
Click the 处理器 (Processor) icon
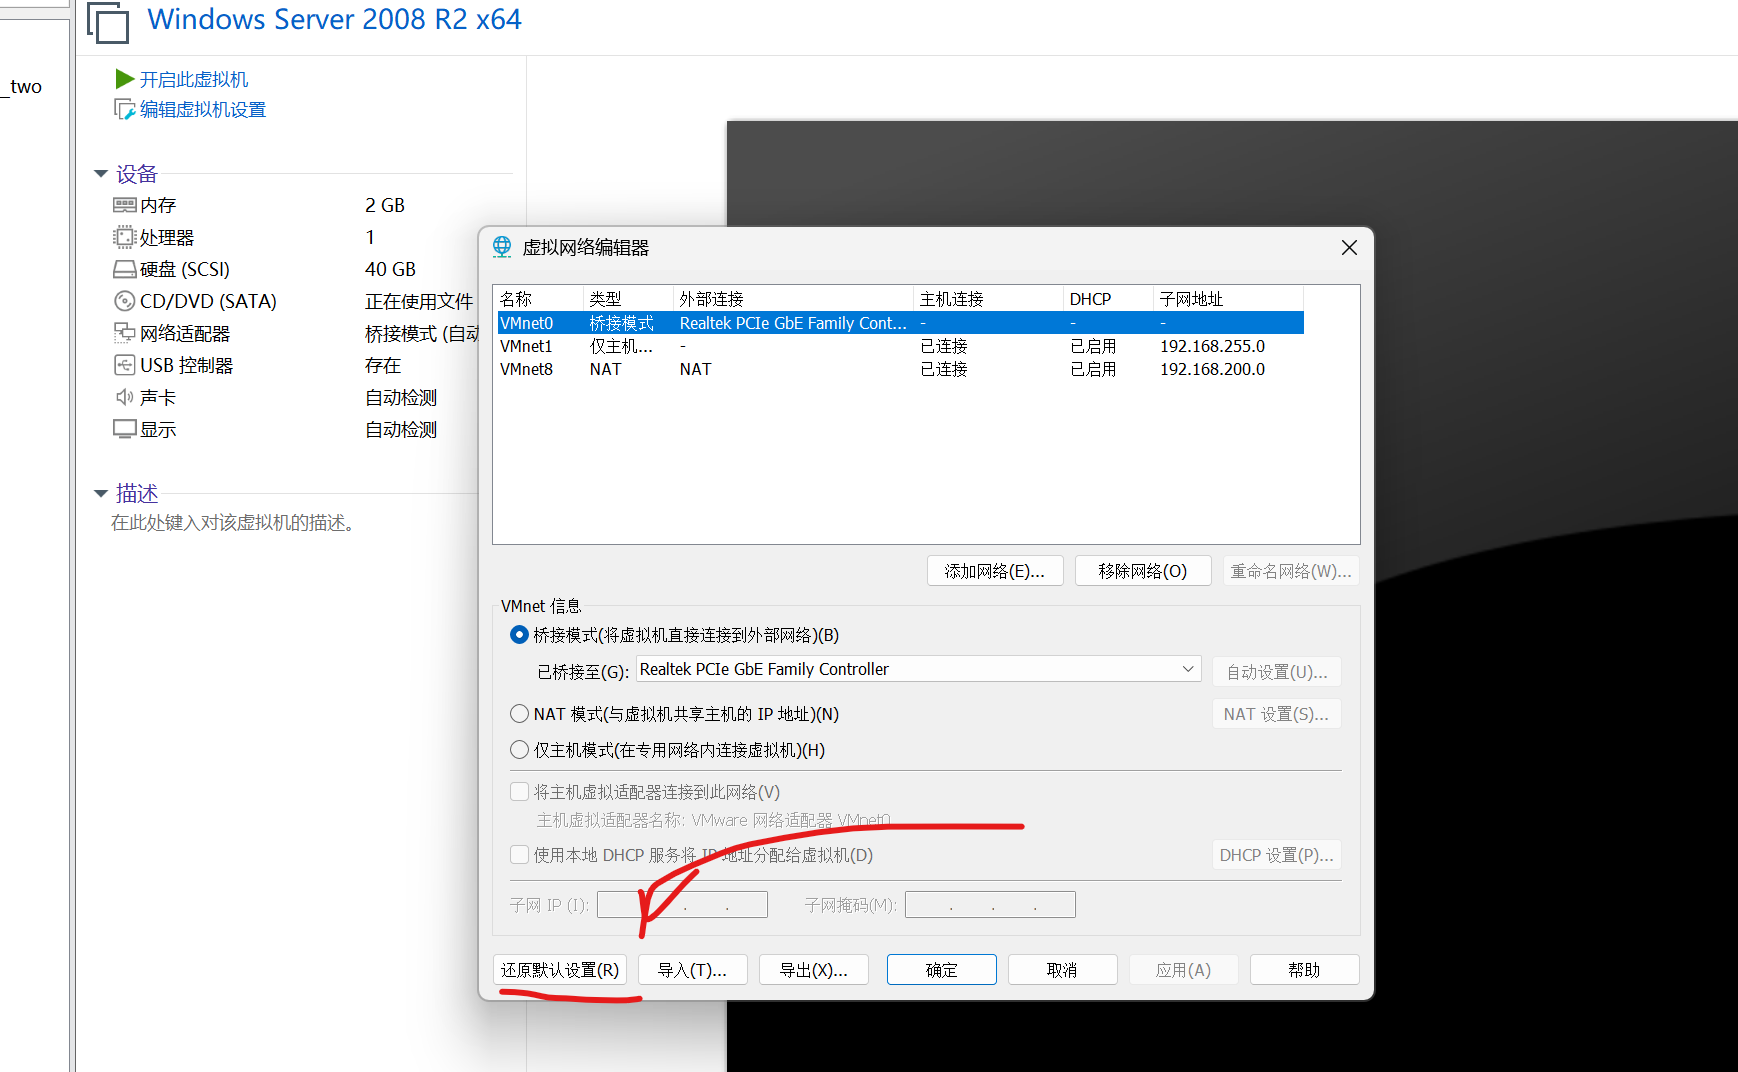[124, 236]
